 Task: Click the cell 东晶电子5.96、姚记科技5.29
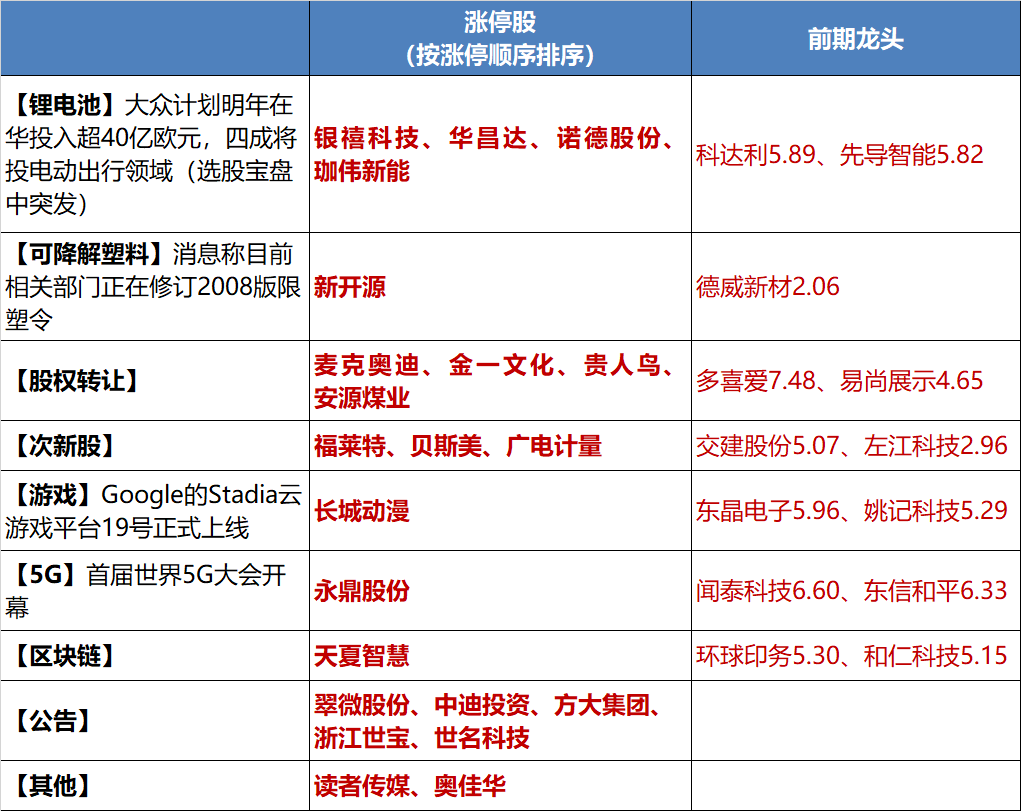[x=856, y=511]
